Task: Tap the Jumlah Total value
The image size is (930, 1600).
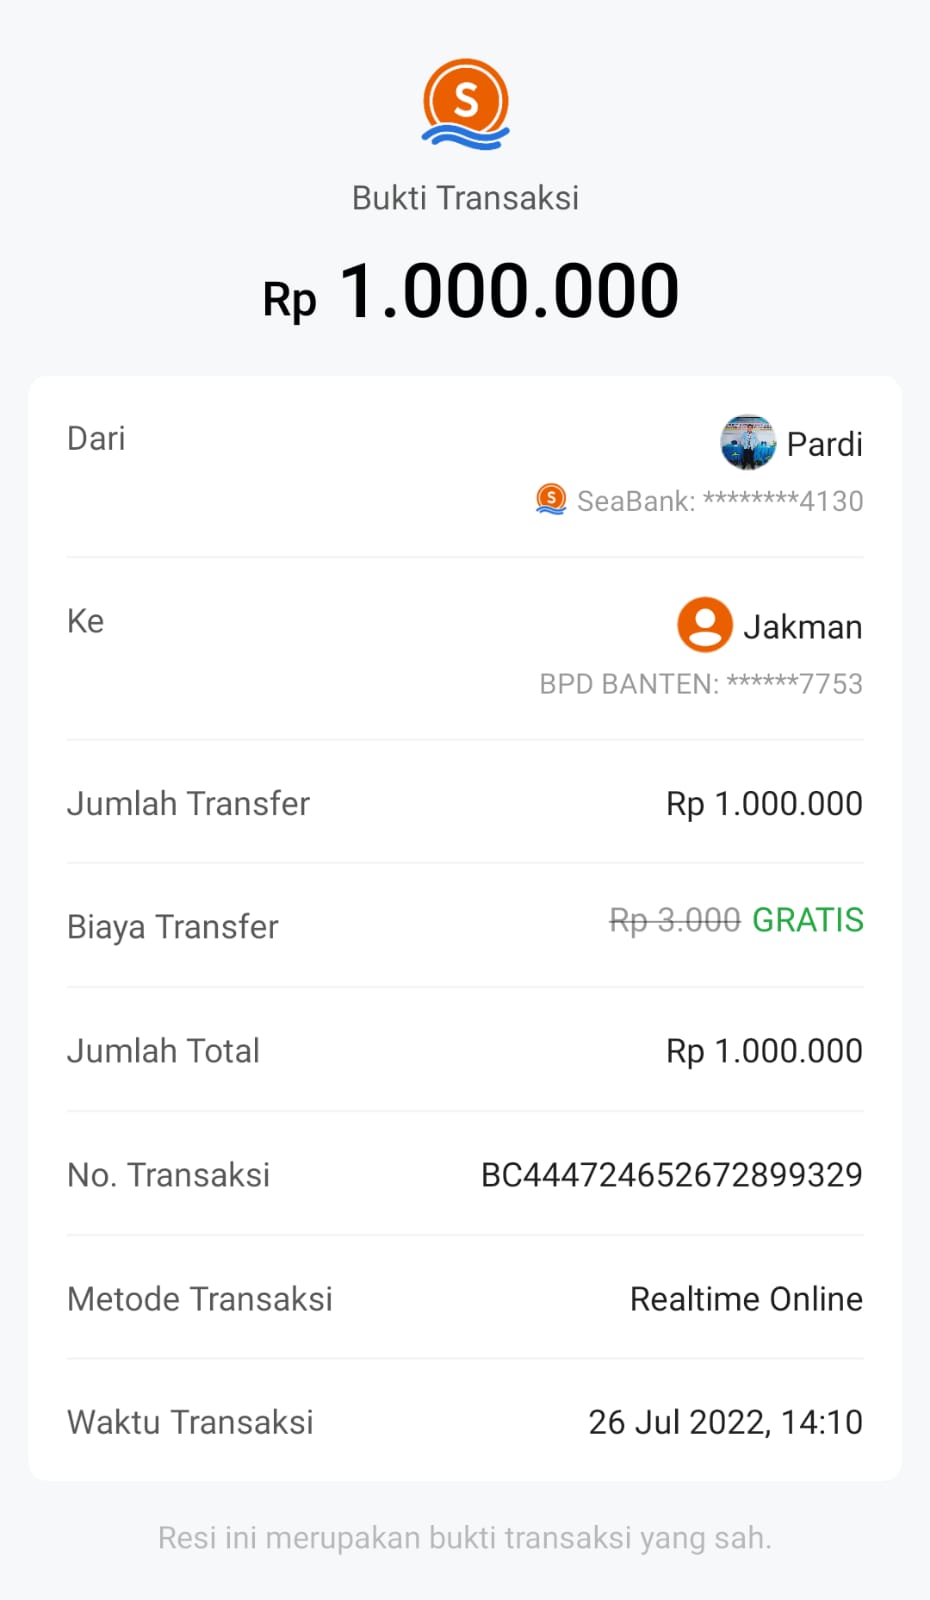Action: tap(764, 1051)
